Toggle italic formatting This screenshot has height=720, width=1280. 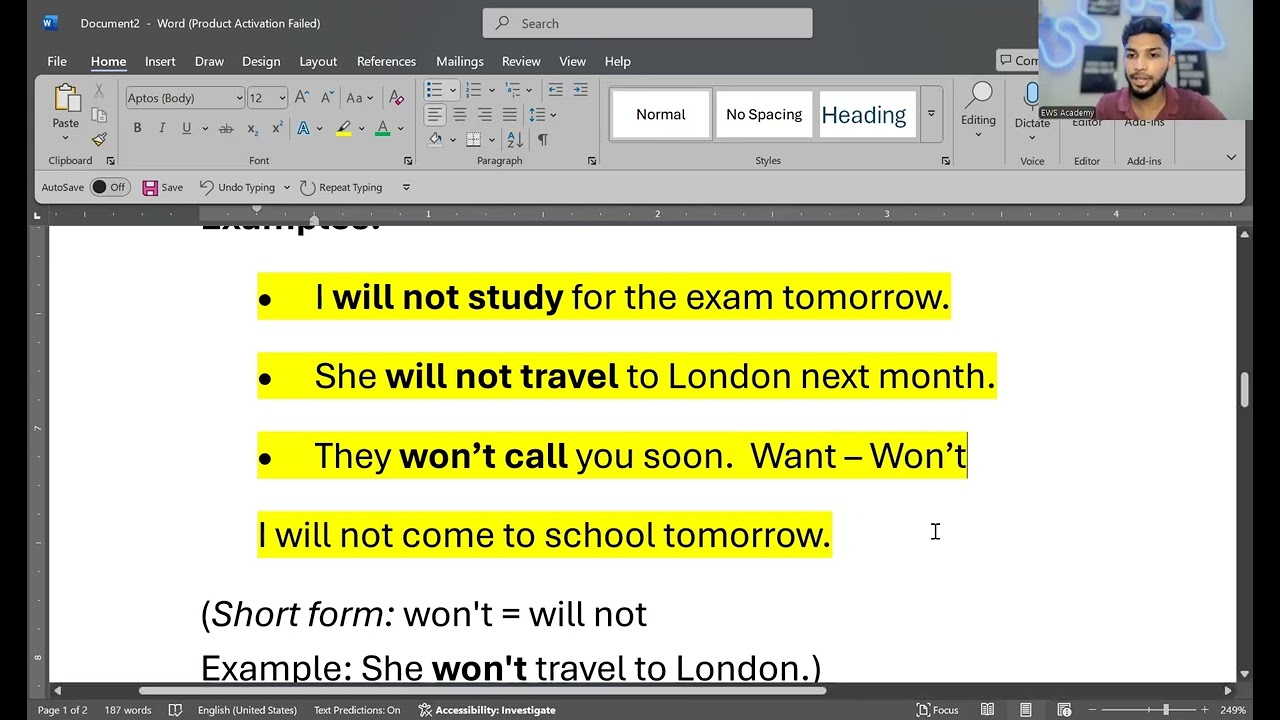tap(162, 129)
